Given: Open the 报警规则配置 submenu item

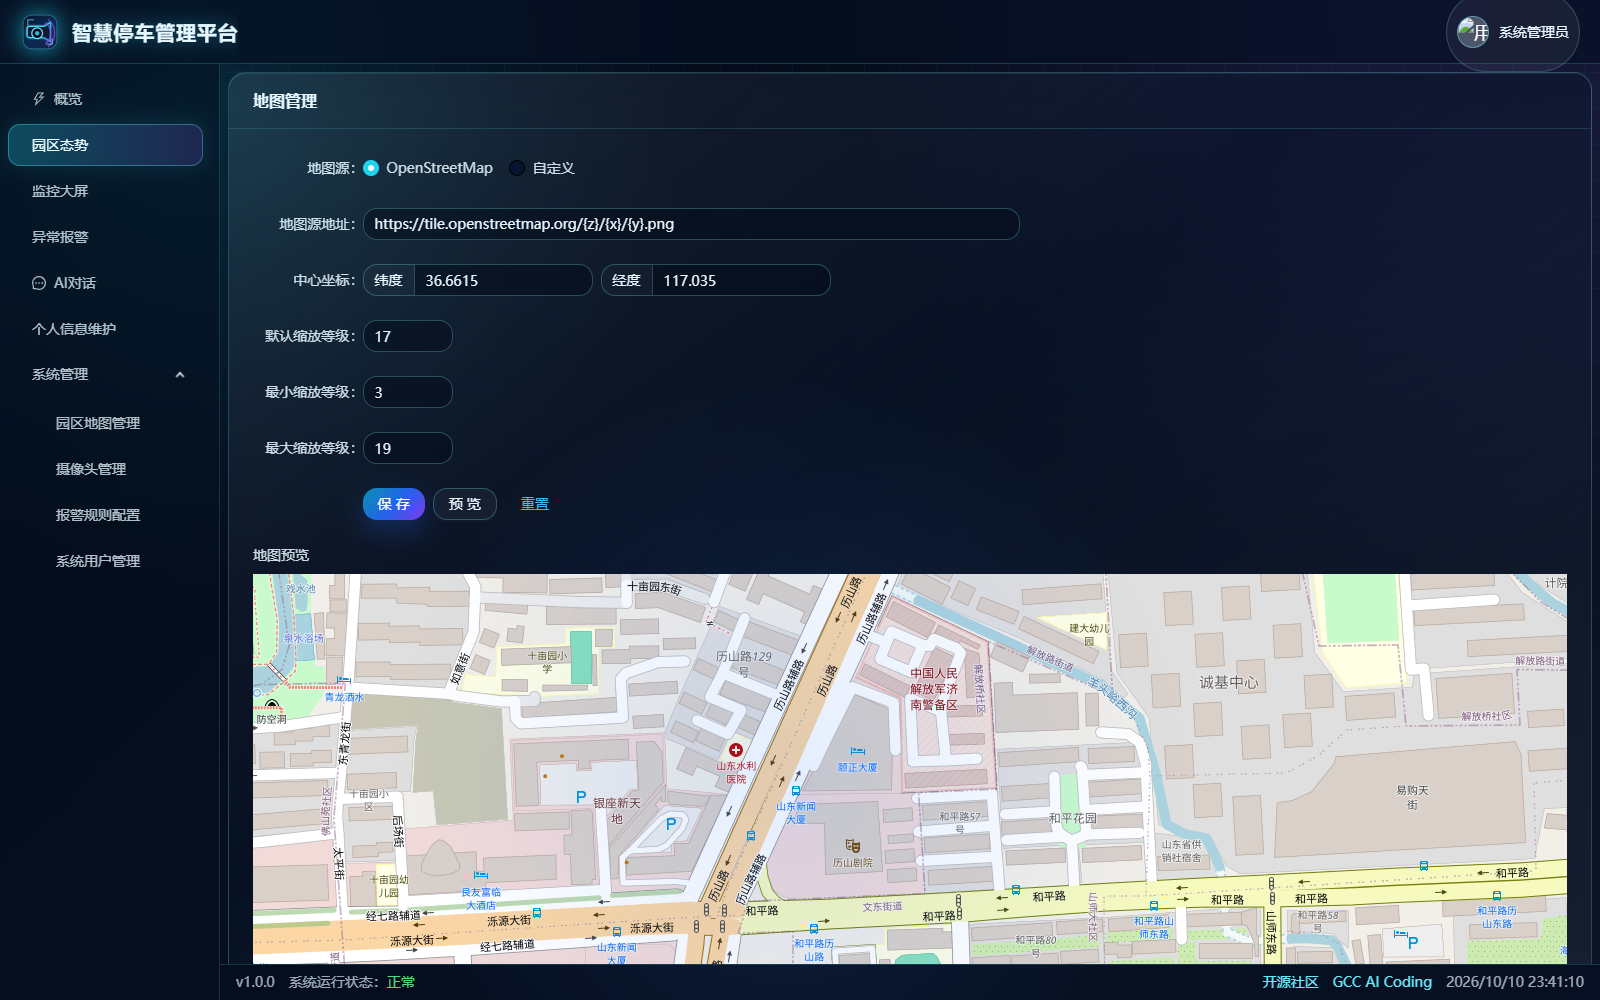Looking at the screenshot, I should [x=105, y=515].
